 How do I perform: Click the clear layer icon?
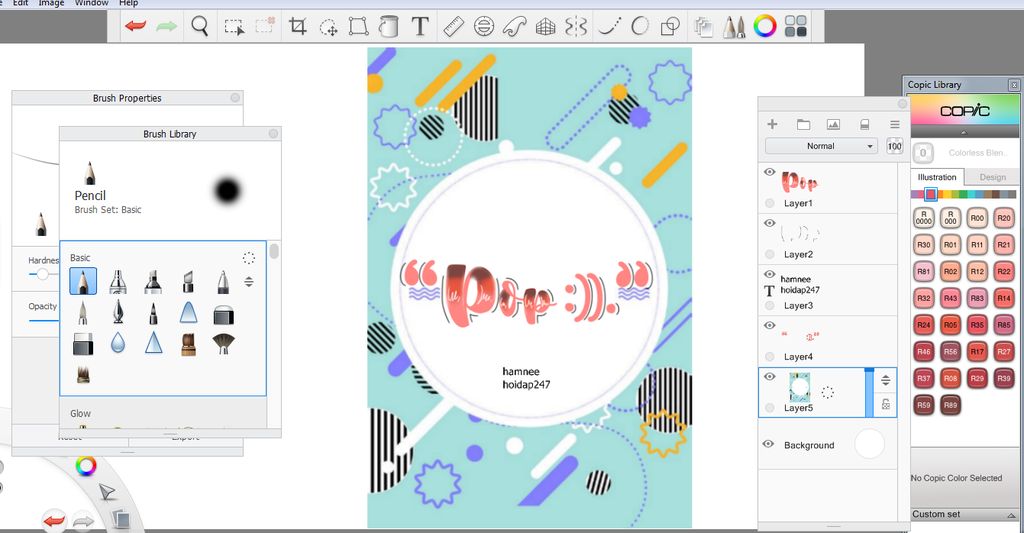coord(864,124)
